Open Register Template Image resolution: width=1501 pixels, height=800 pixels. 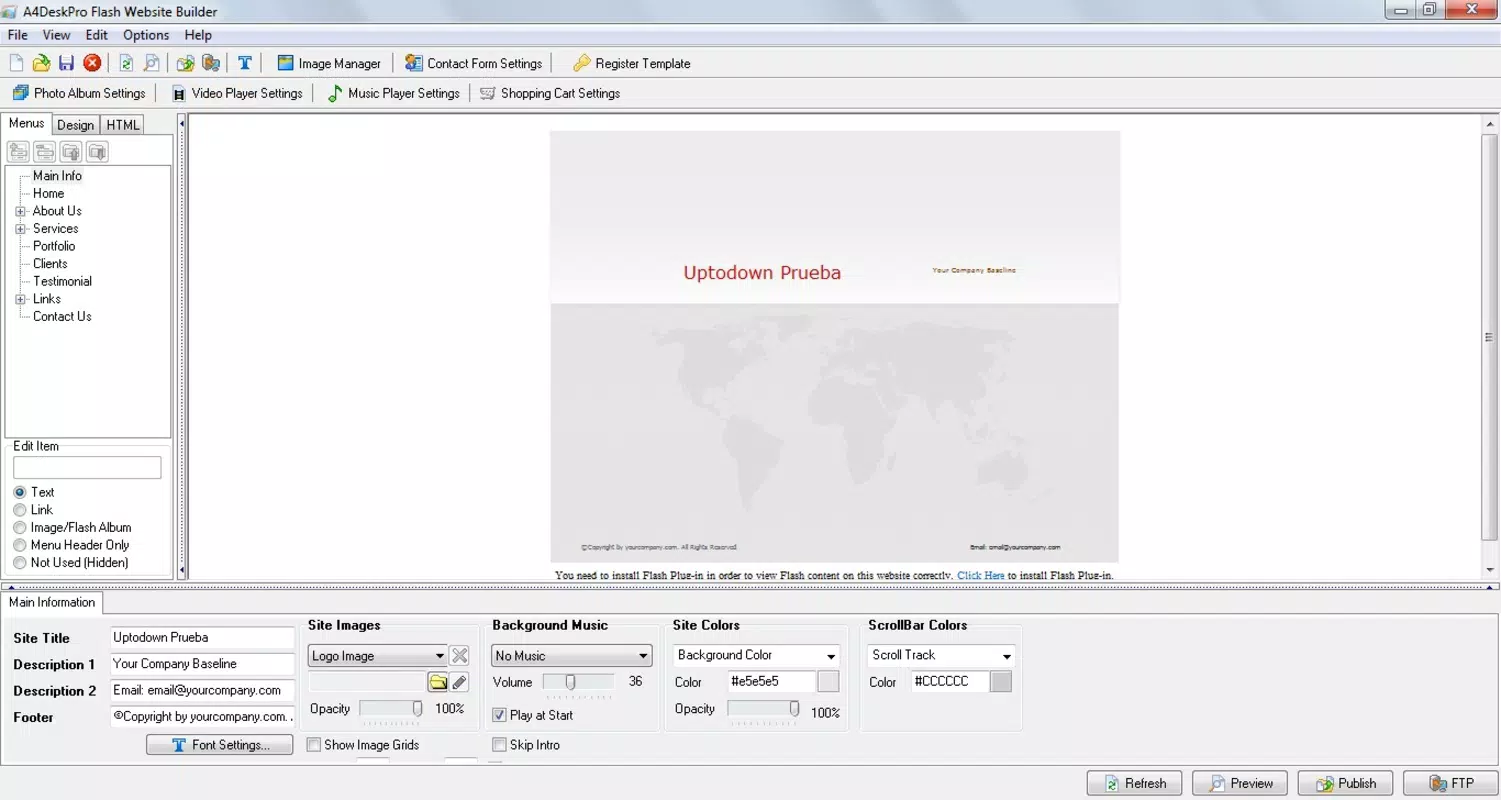click(631, 63)
